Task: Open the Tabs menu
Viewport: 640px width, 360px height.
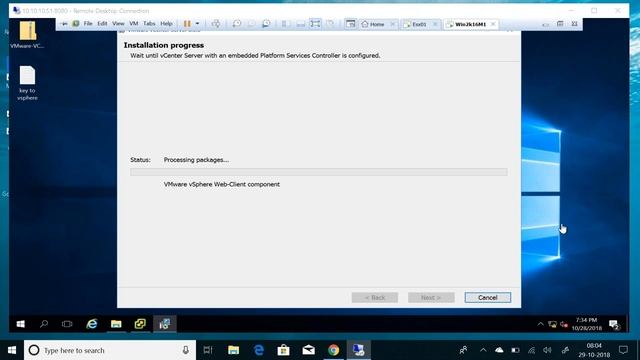Action: (x=149, y=24)
